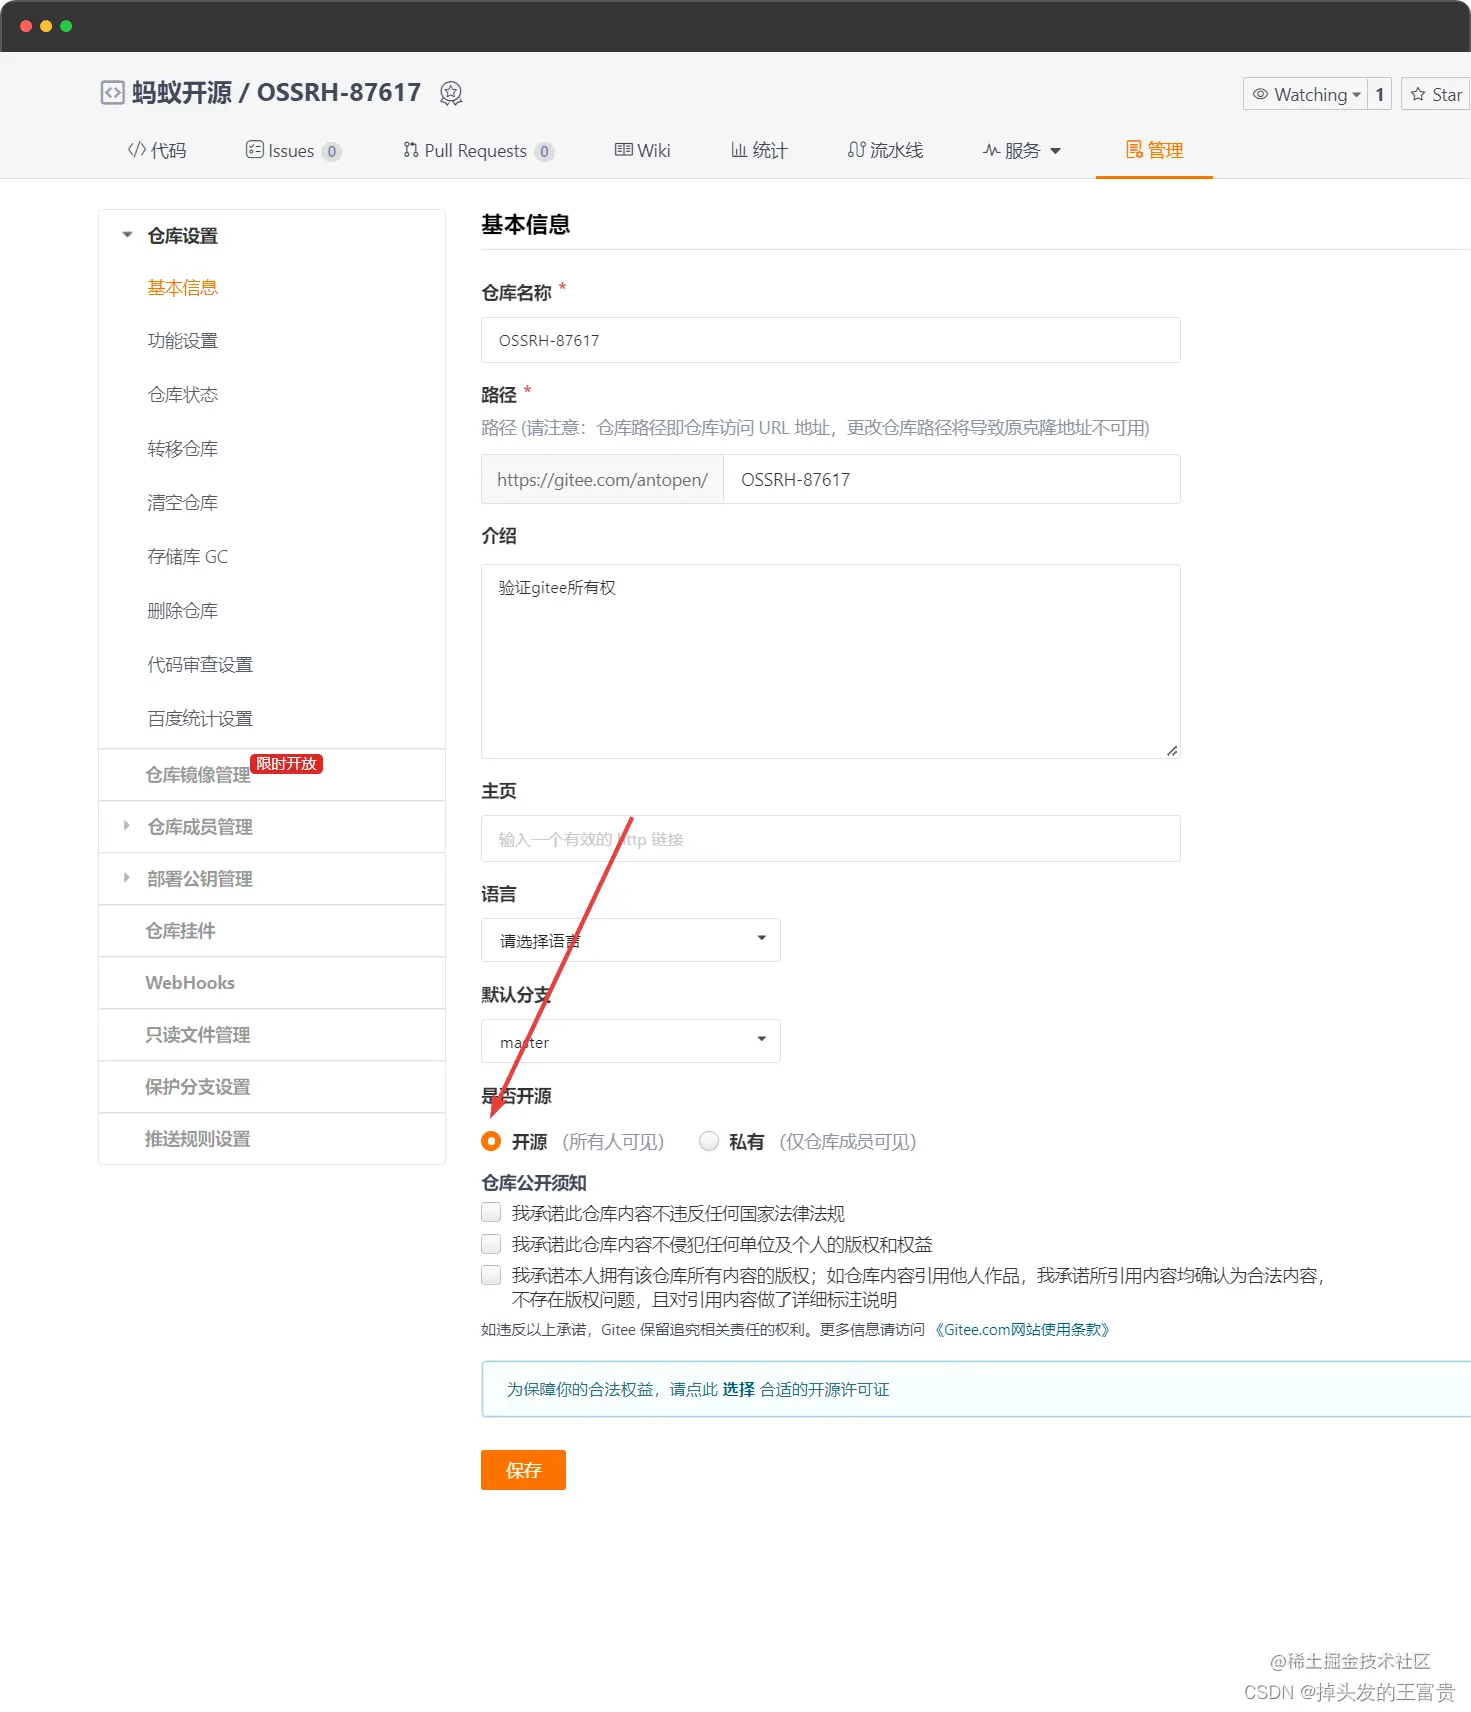Open 删除仓库 in sidebar
Screen dimensions: 1471x1712
(x=182, y=611)
